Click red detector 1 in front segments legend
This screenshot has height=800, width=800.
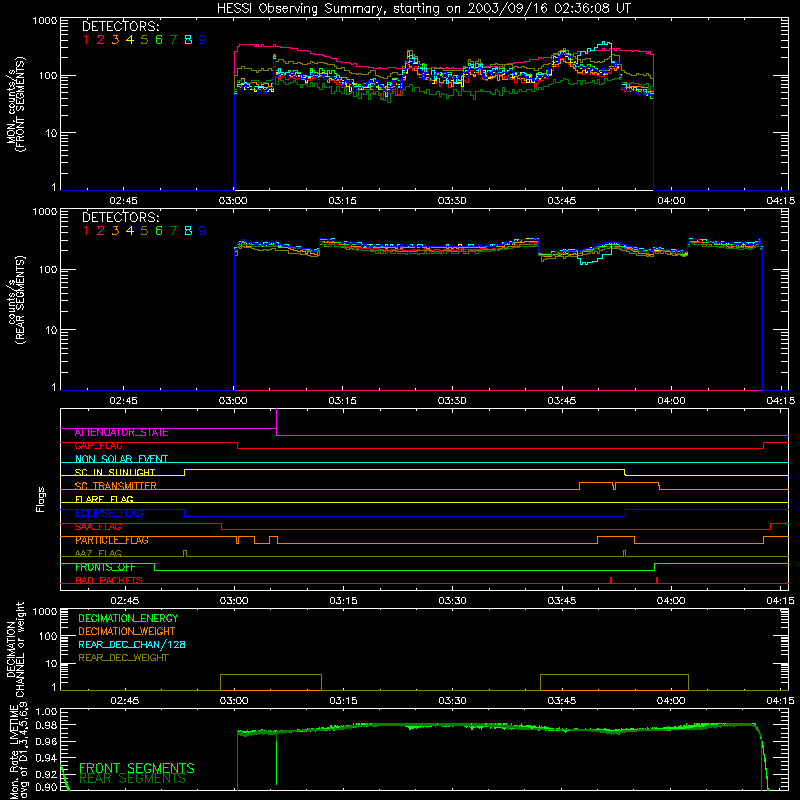point(86,40)
